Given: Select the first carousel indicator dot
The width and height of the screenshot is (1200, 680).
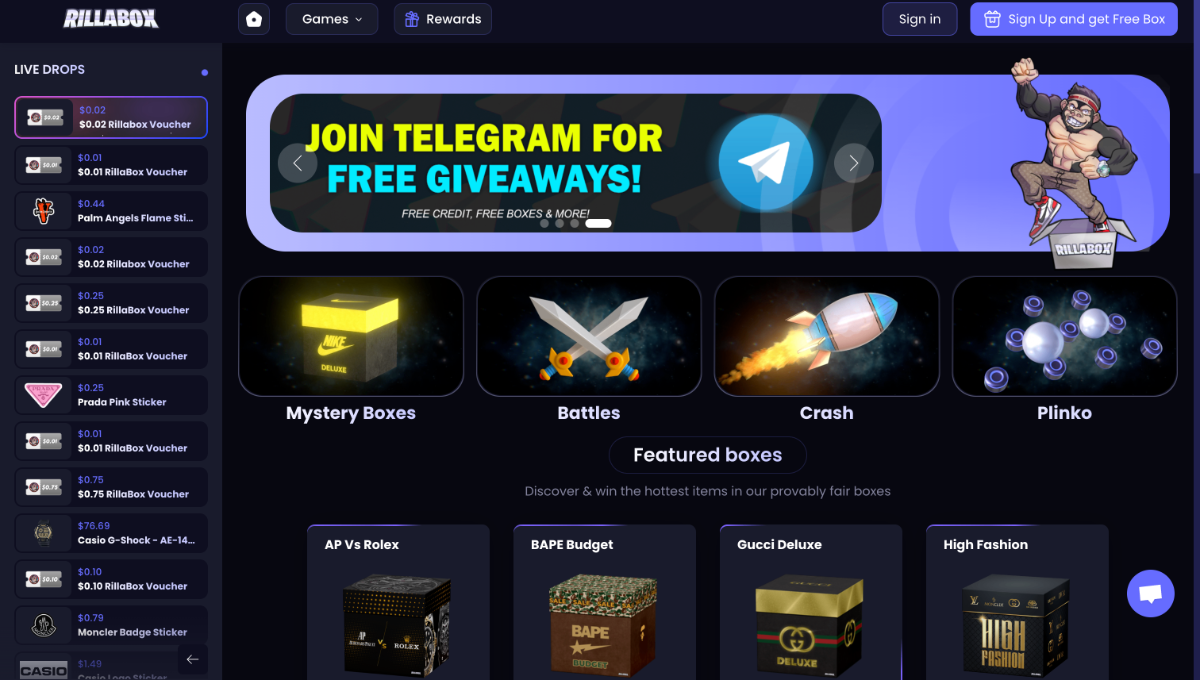Looking at the screenshot, I should point(545,223).
